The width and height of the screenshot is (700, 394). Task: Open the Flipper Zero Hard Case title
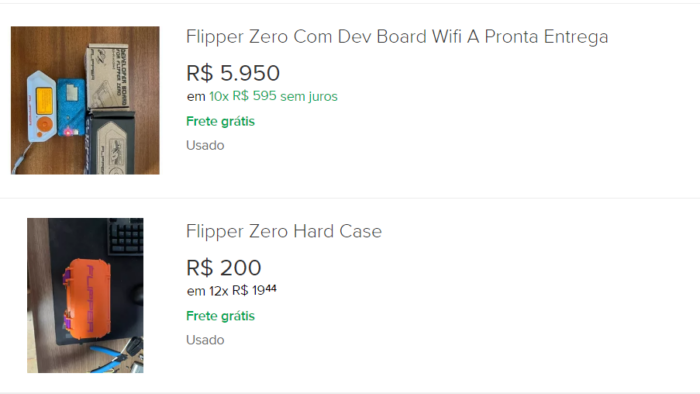point(284,232)
